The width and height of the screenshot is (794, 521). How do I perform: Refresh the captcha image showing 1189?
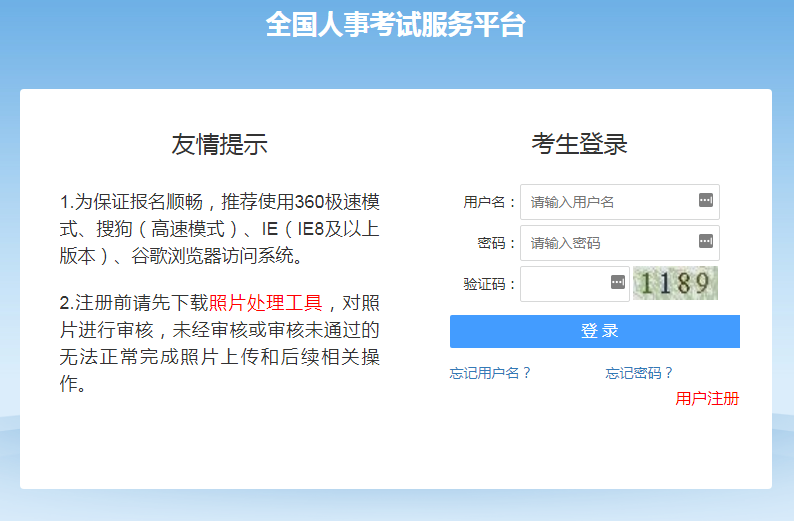click(675, 283)
